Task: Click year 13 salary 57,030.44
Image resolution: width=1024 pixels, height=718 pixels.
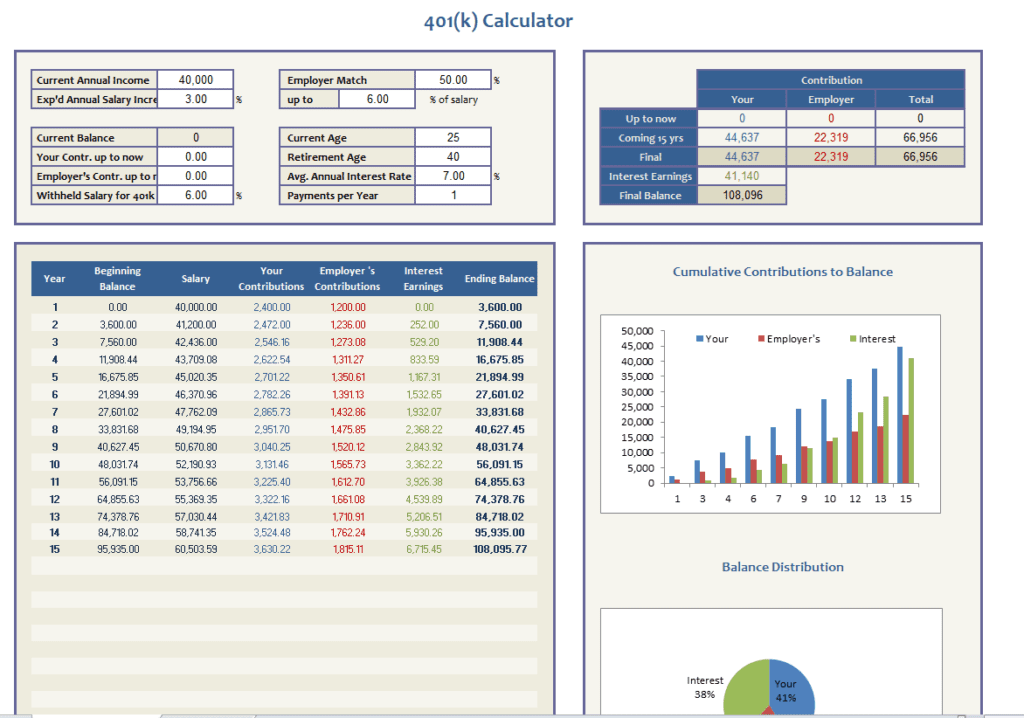Action: [196, 517]
